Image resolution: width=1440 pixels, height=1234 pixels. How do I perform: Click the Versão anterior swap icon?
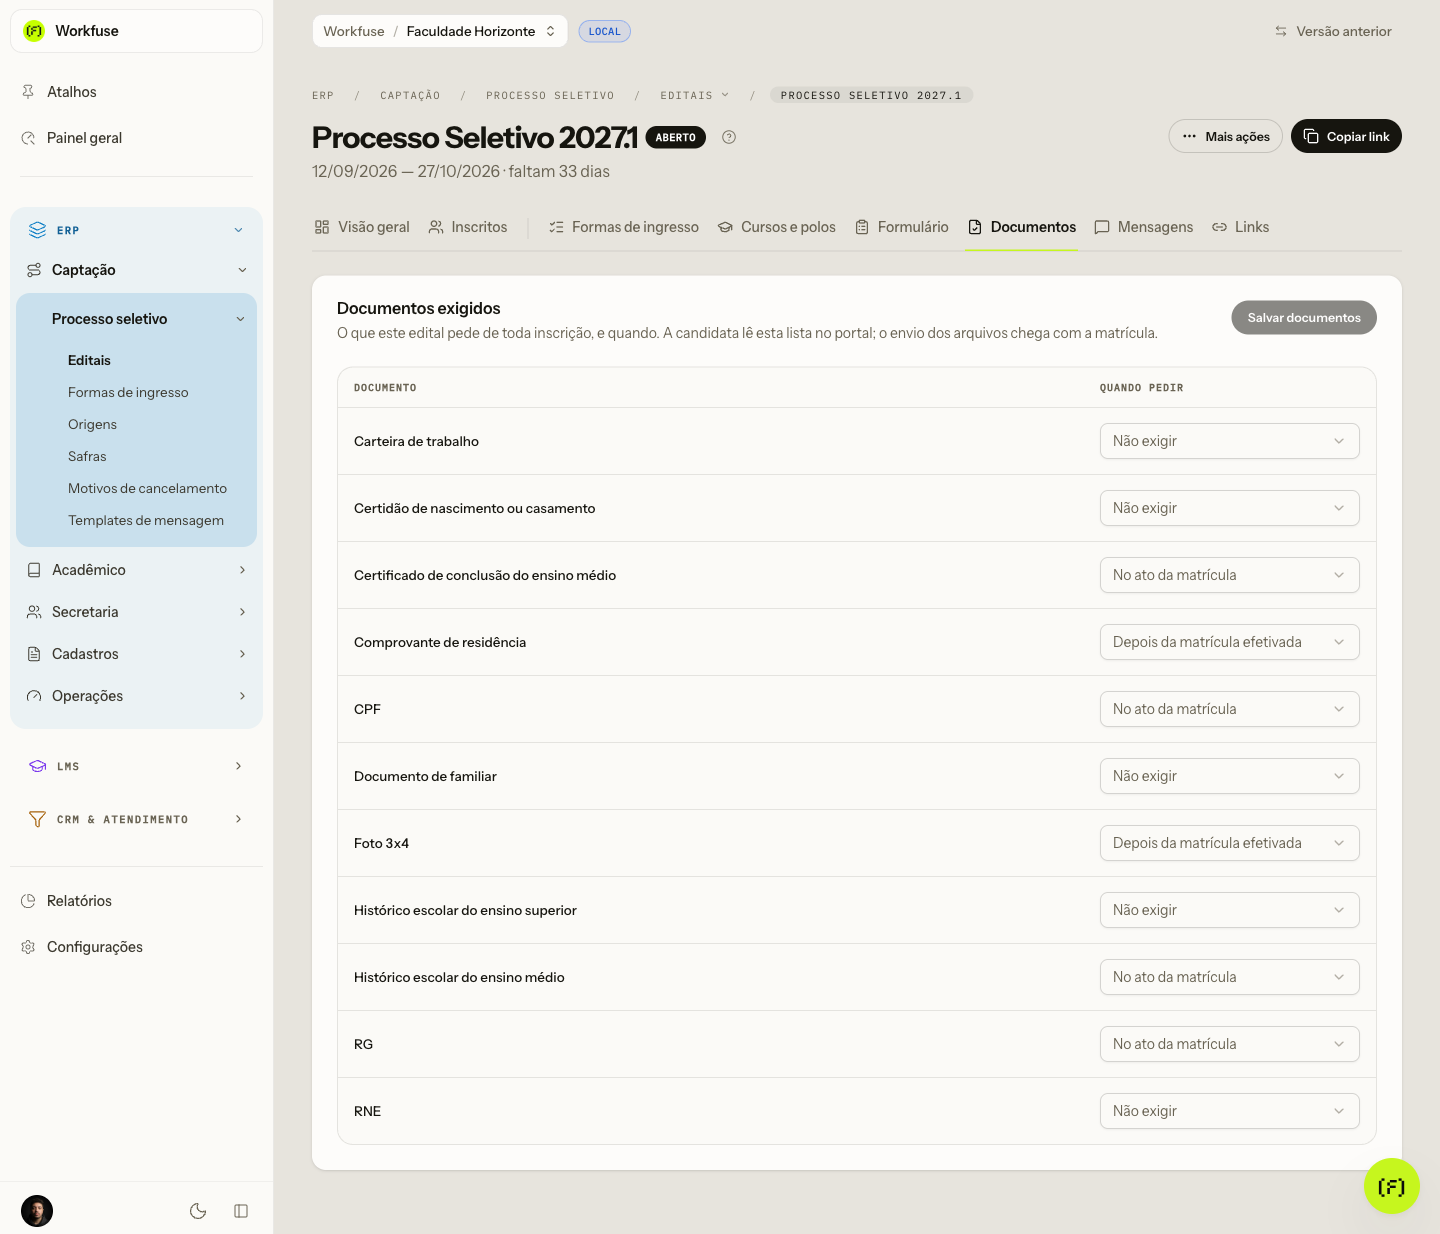(1281, 31)
